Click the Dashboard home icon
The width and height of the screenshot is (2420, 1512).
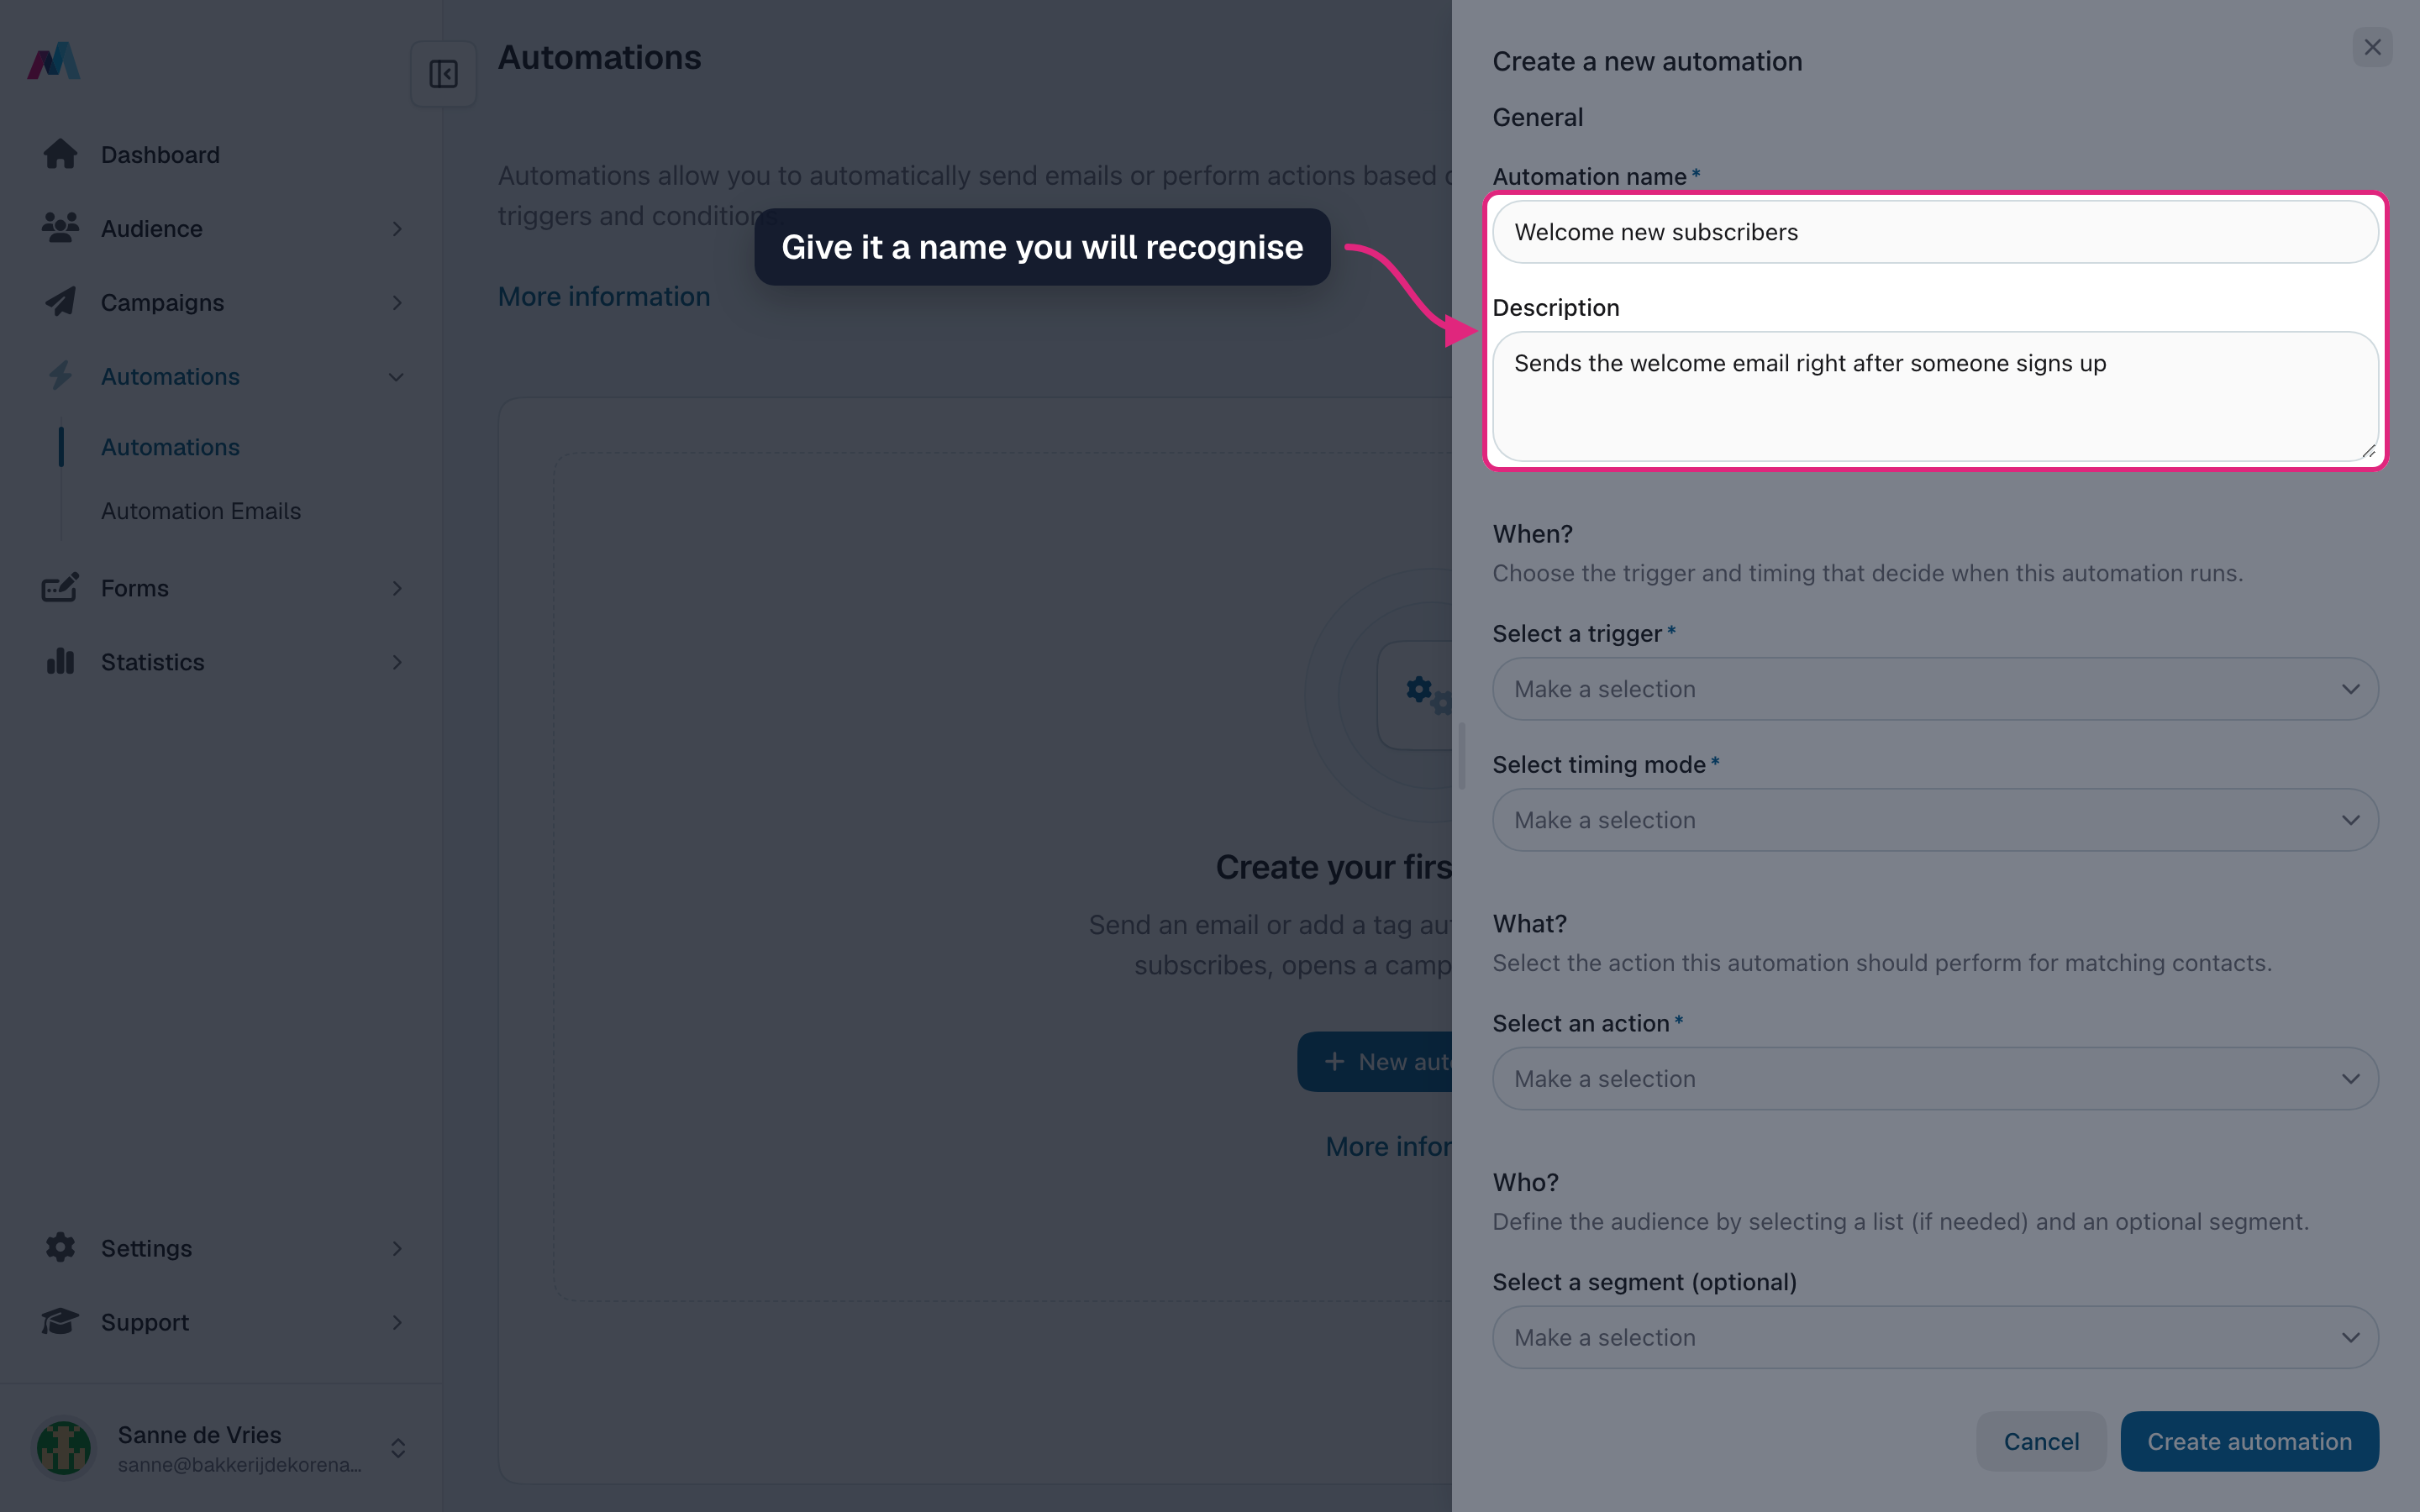point(60,154)
